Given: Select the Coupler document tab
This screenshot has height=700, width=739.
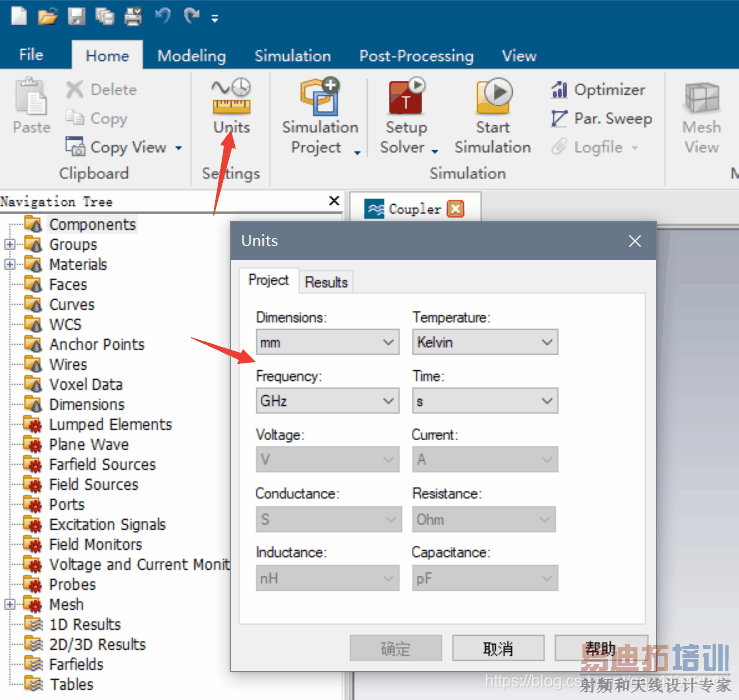Looking at the screenshot, I should (415, 208).
